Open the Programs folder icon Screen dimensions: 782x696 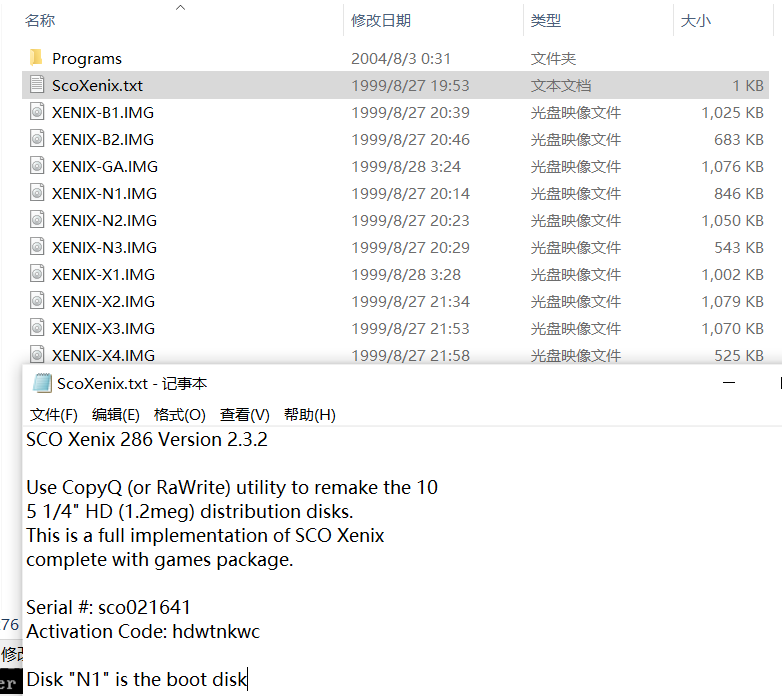coord(36,58)
